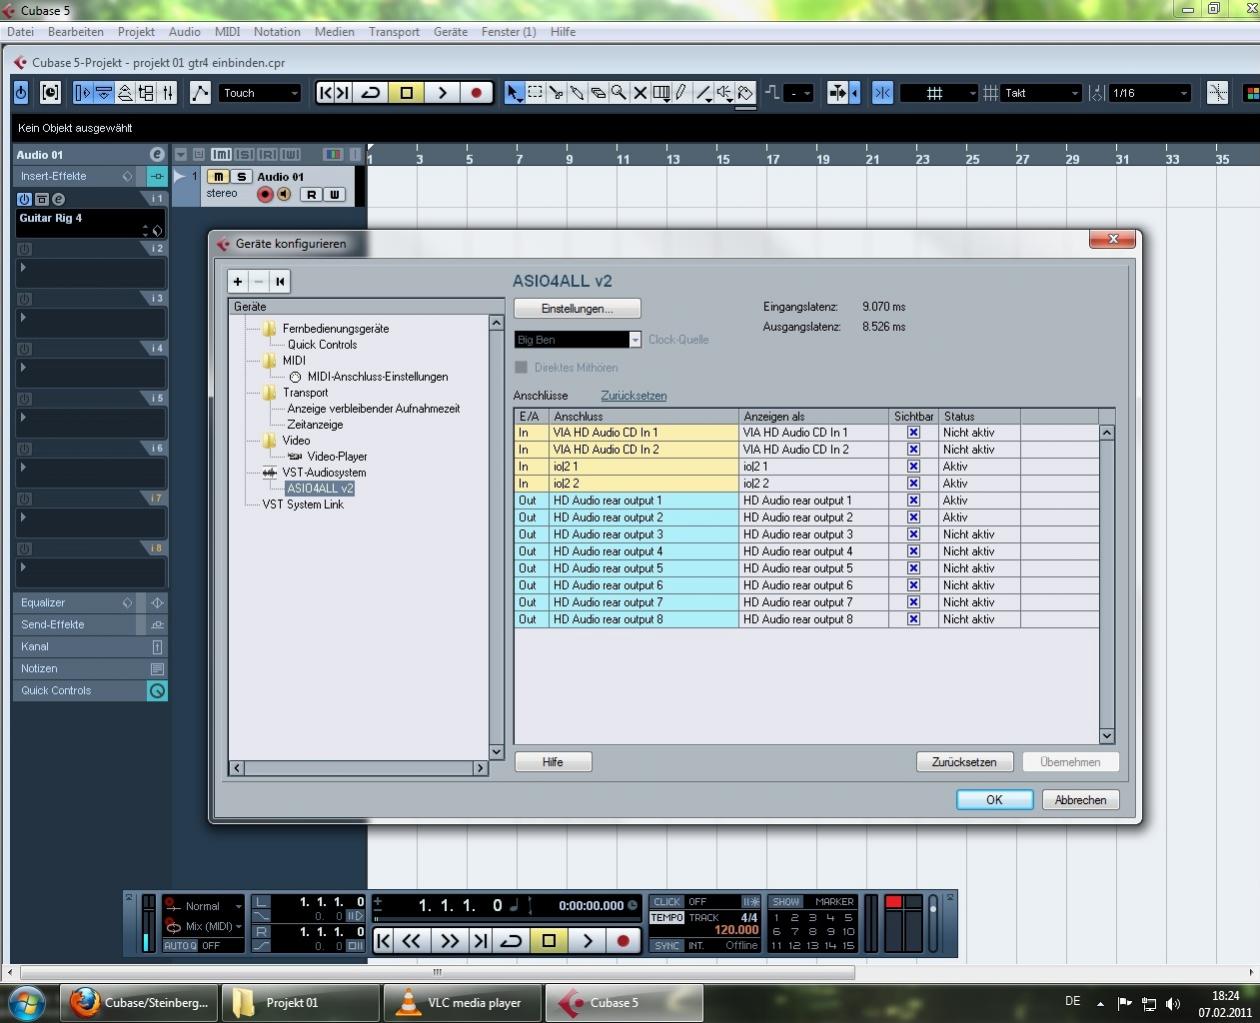Add a device with the plus button
The image size is (1260, 1023).
(238, 282)
